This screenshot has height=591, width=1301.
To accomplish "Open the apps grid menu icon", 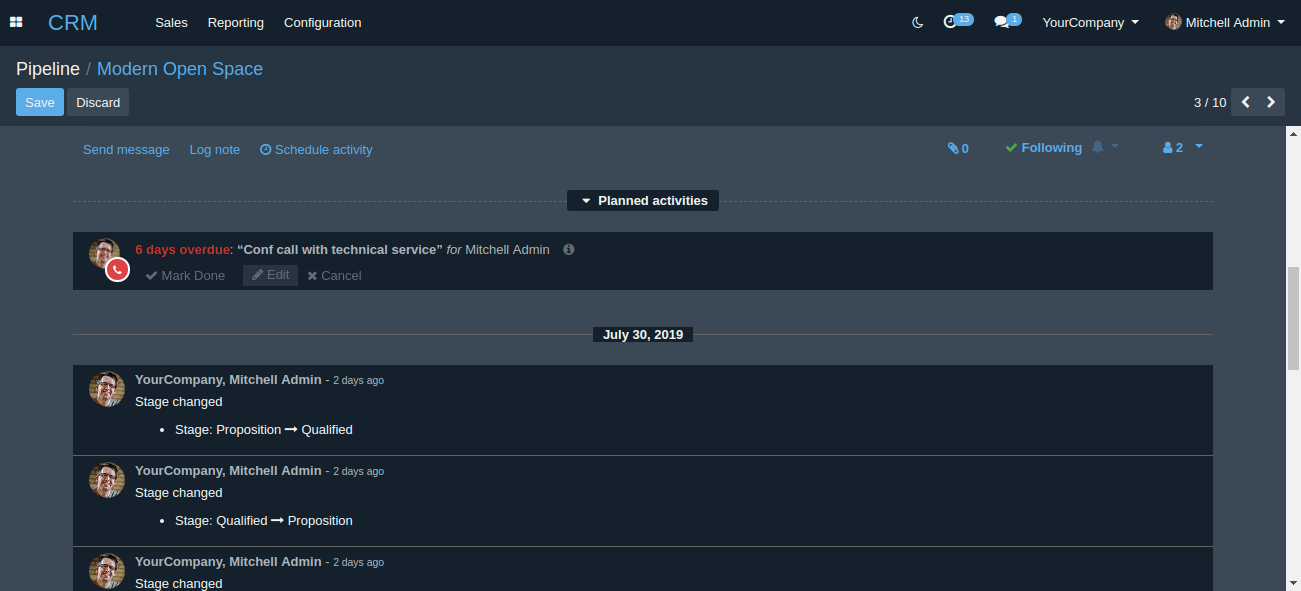I will 16,22.
